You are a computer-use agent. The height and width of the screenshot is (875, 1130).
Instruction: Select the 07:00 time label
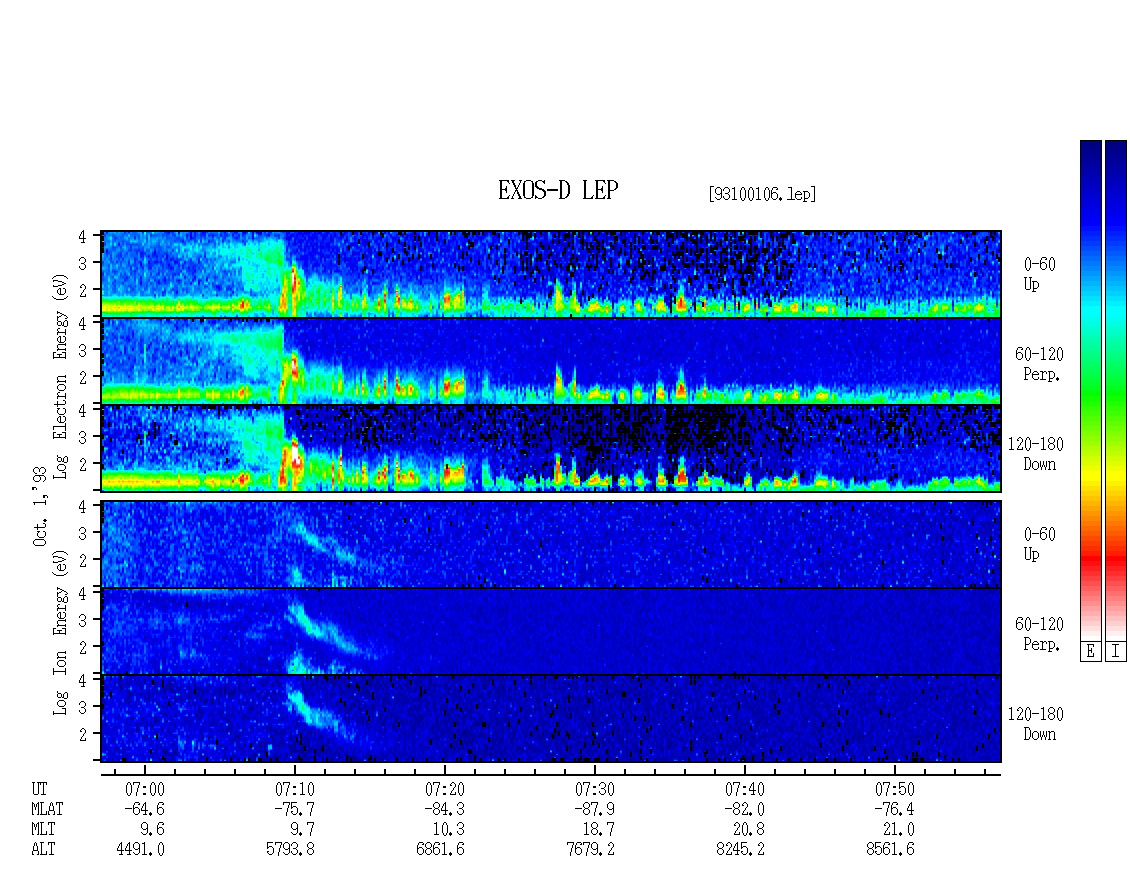click(145, 789)
